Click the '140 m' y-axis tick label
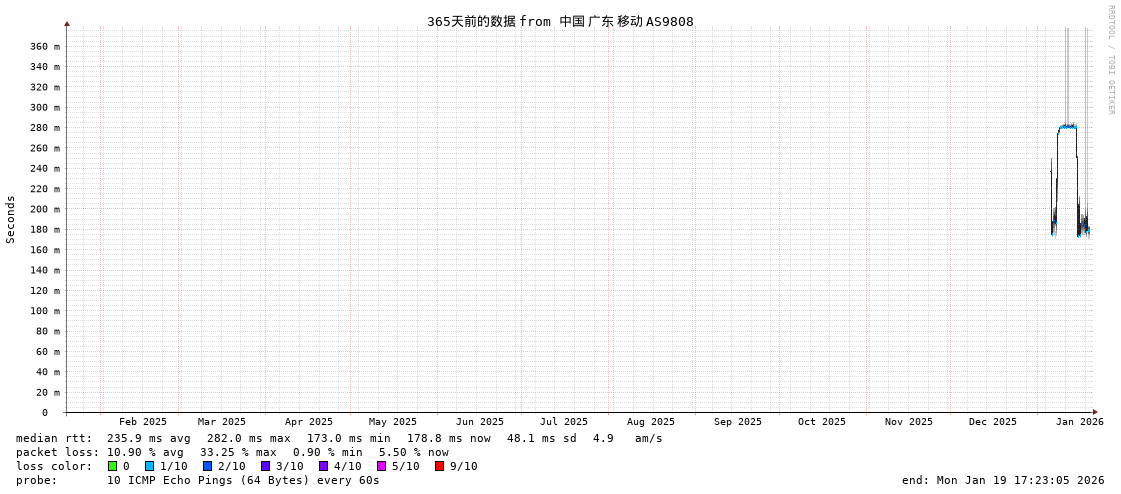1121x494 pixels. click(45, 270)
